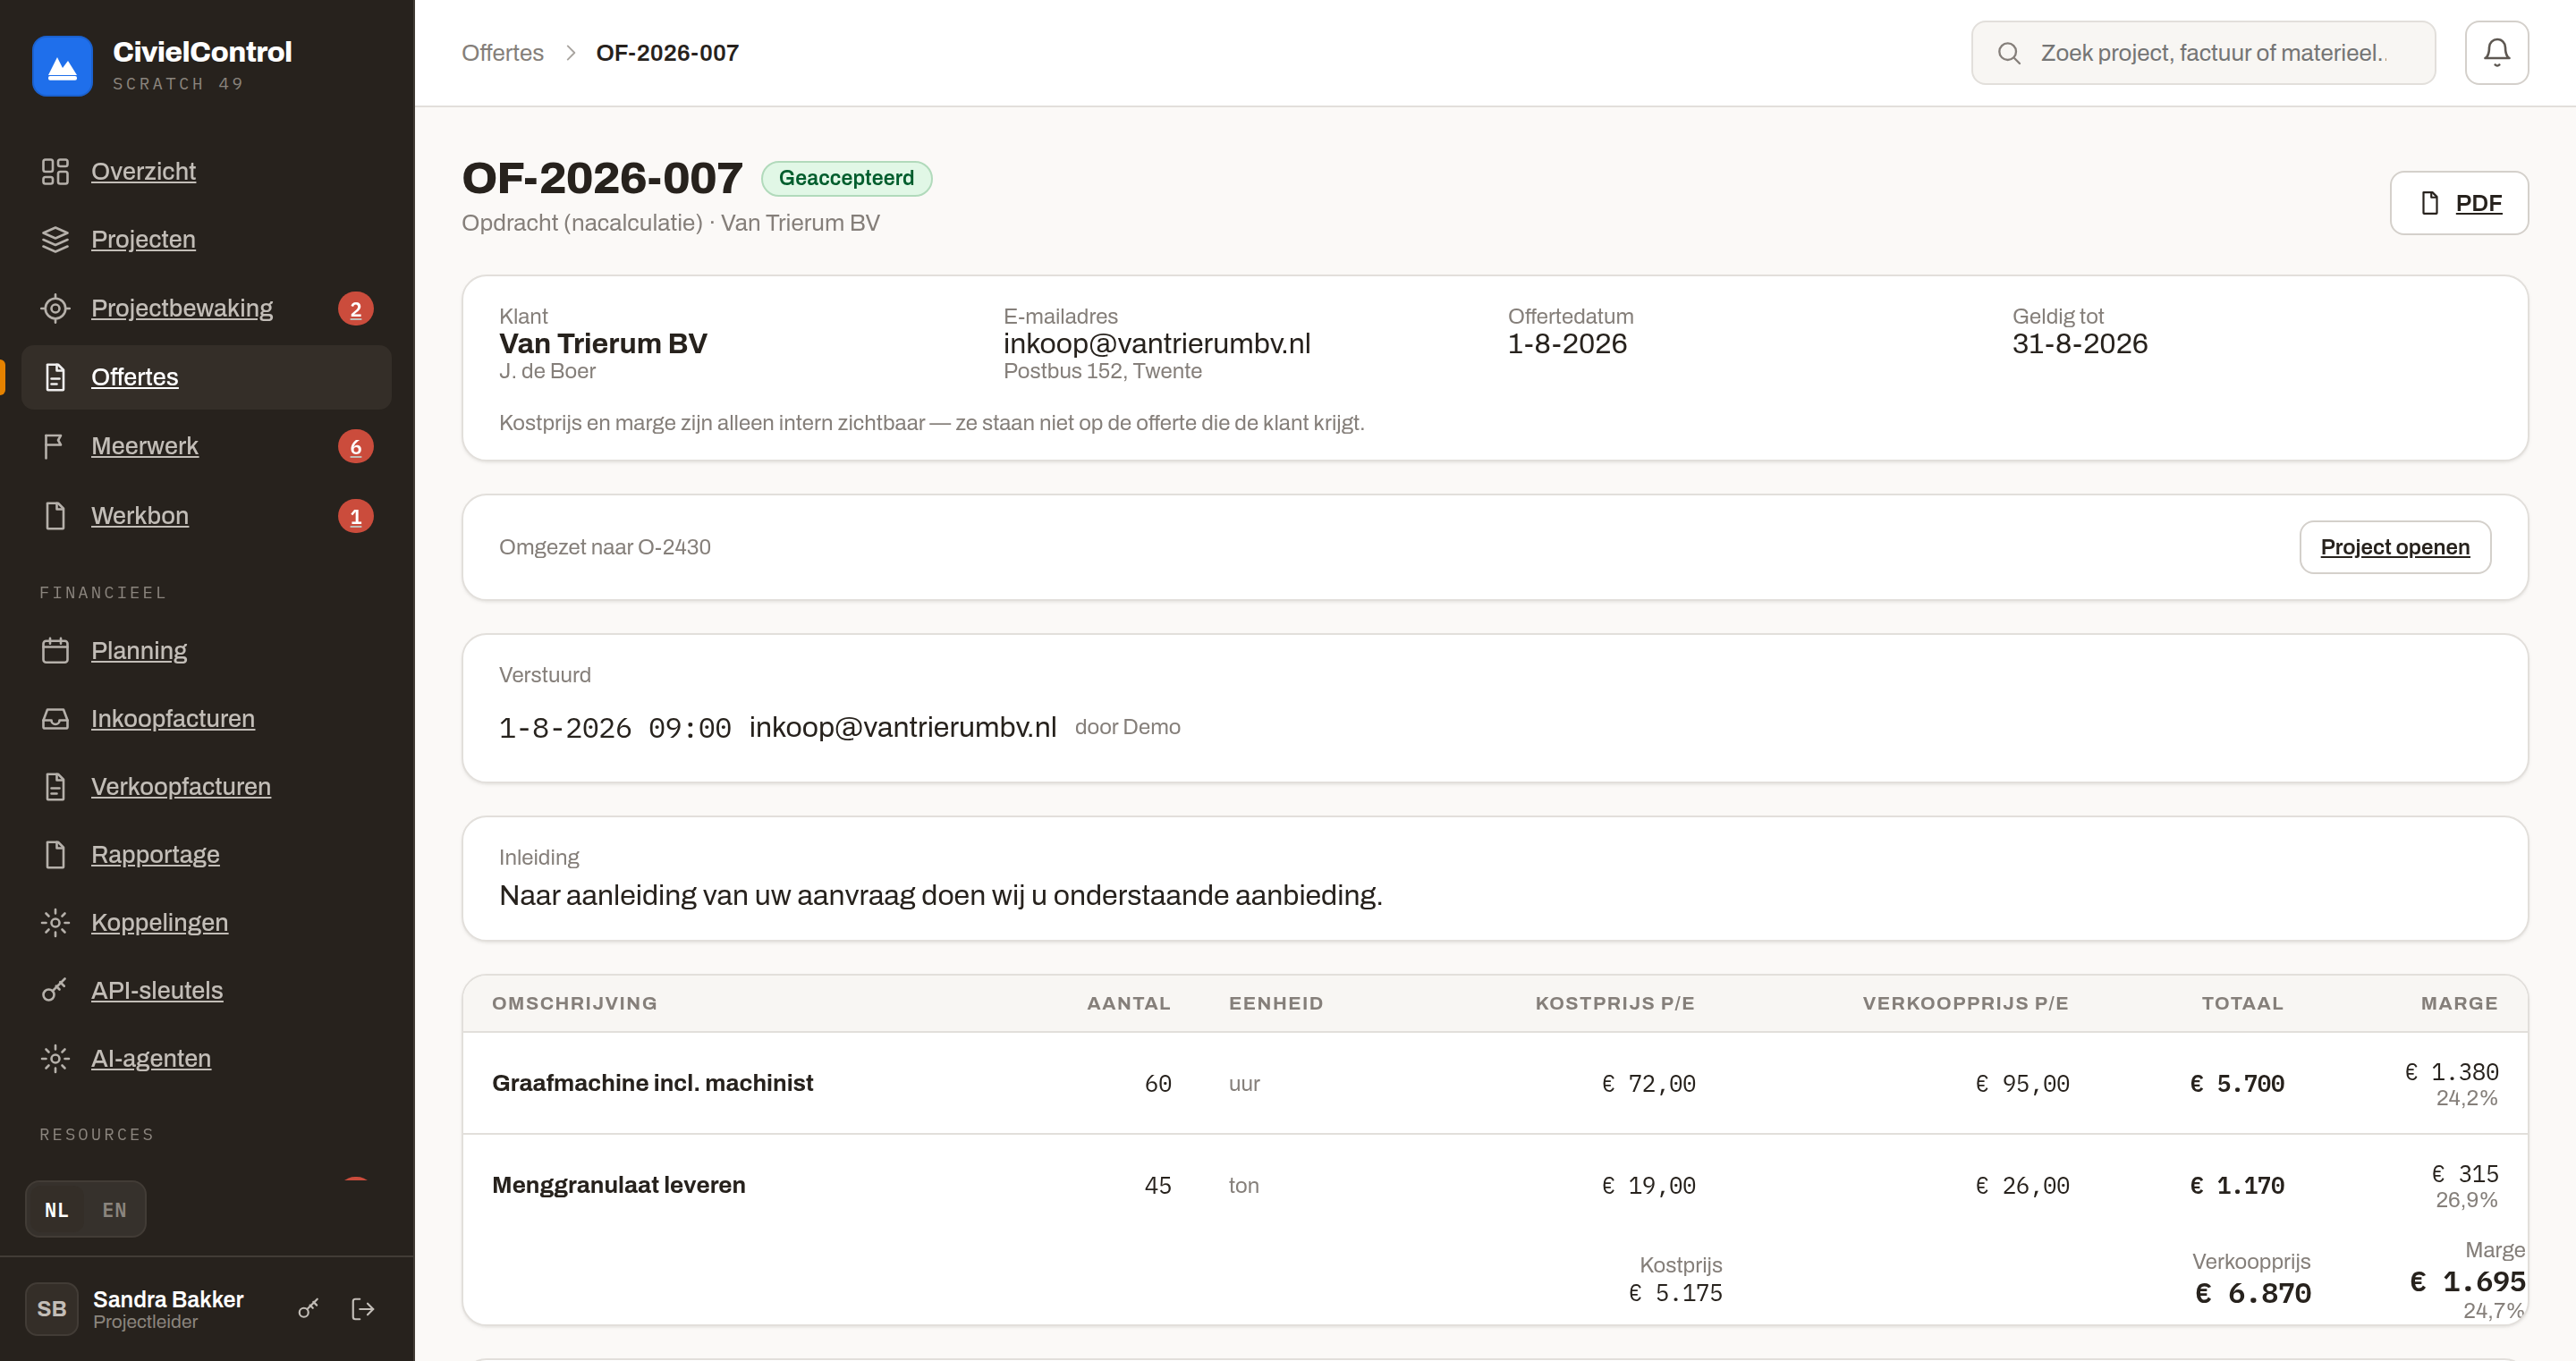The width and height of the screenshot is (2576, 1361).
Task: Click the Projectbewaking target icon
Action: coord(55,308)
